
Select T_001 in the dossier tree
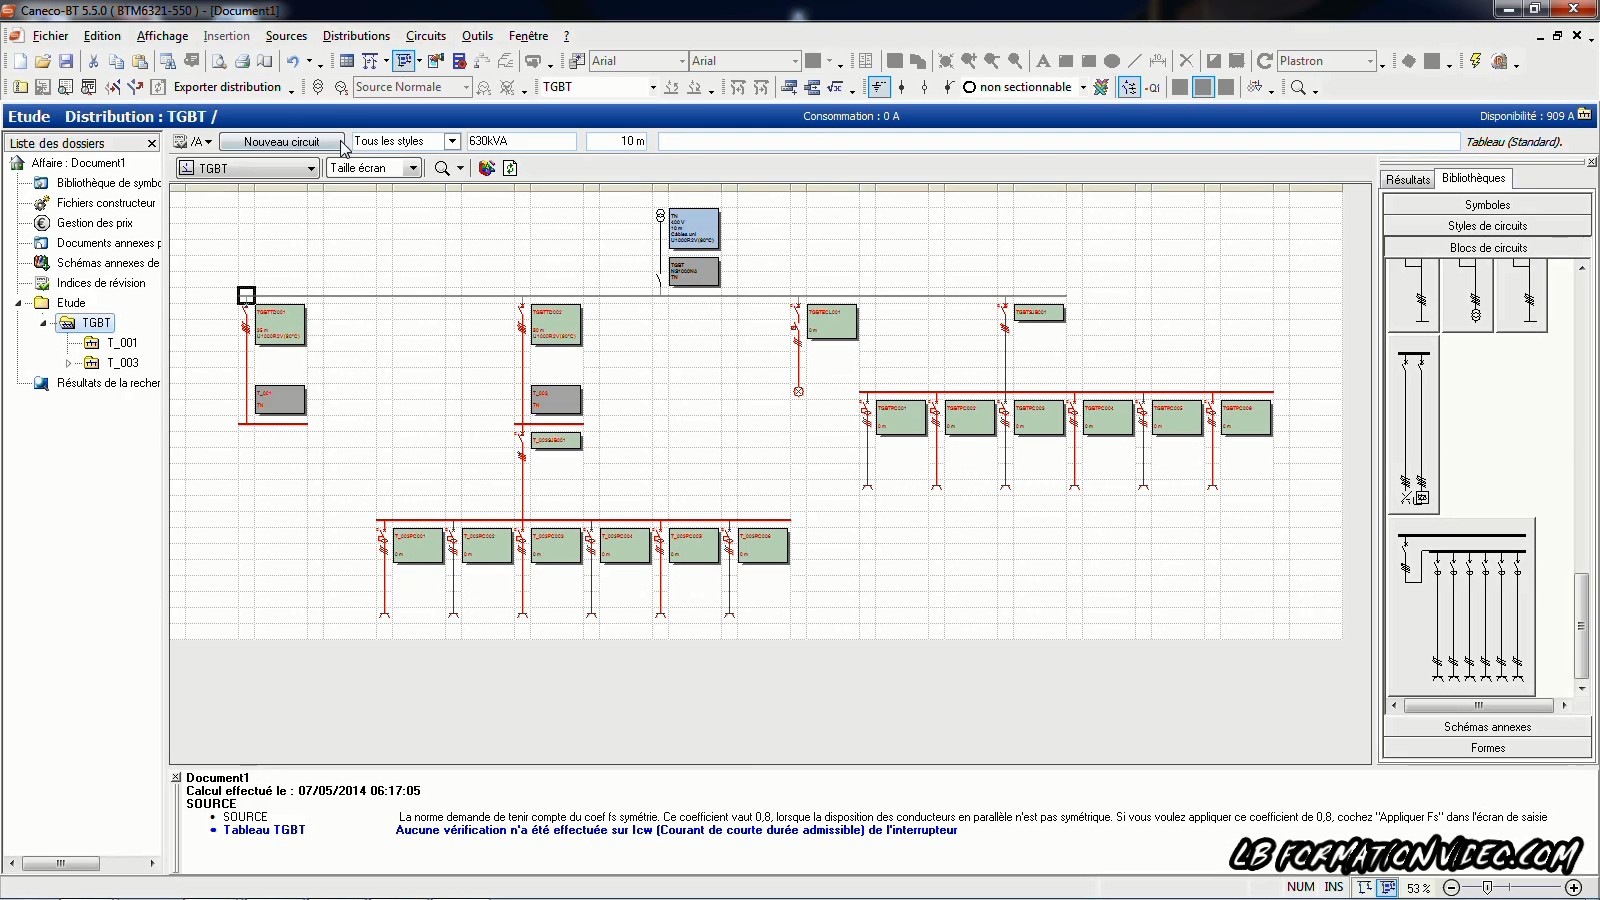tap(122, 343)
